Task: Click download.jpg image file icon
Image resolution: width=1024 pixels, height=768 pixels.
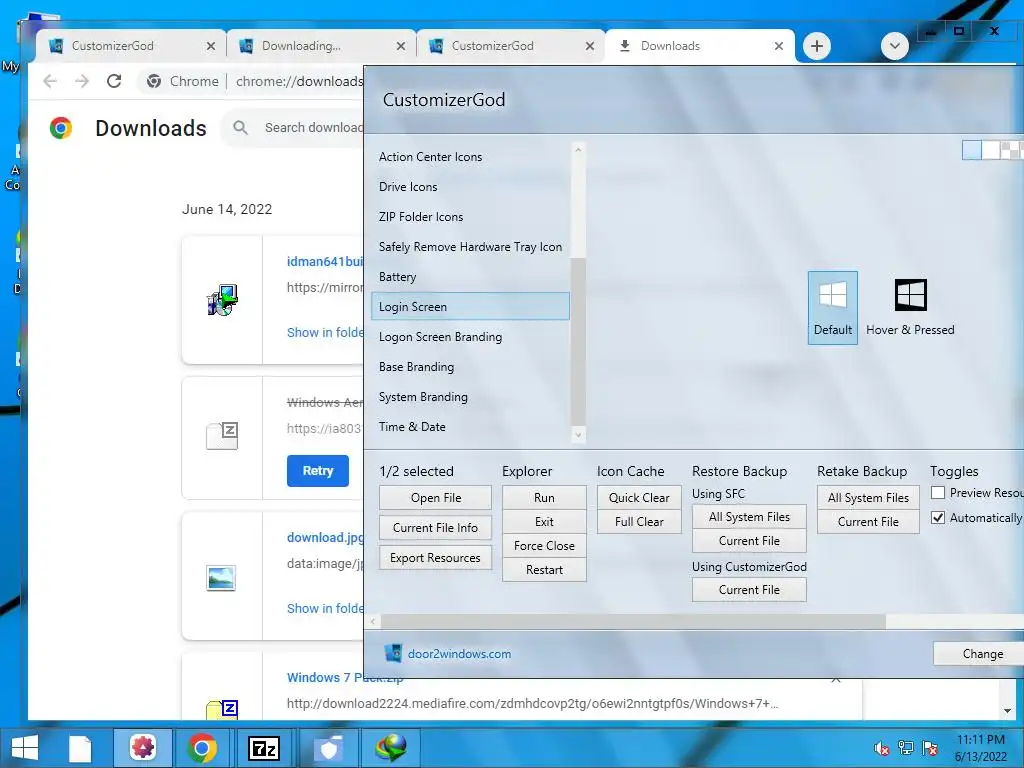Action: (x=221, y=578)
